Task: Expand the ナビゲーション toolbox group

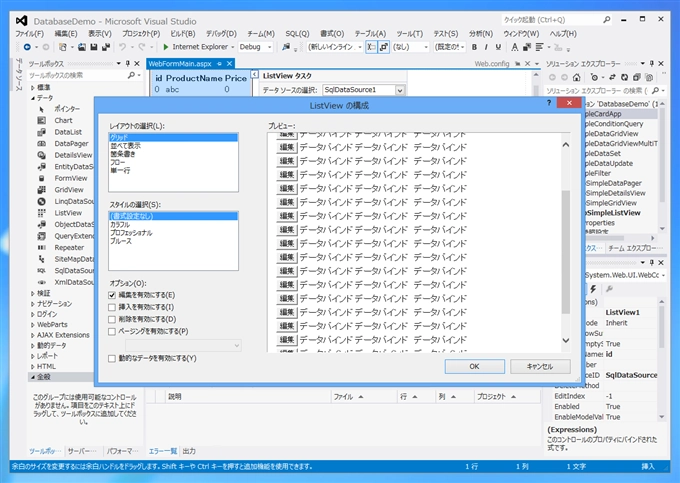Action: point(33,304)
